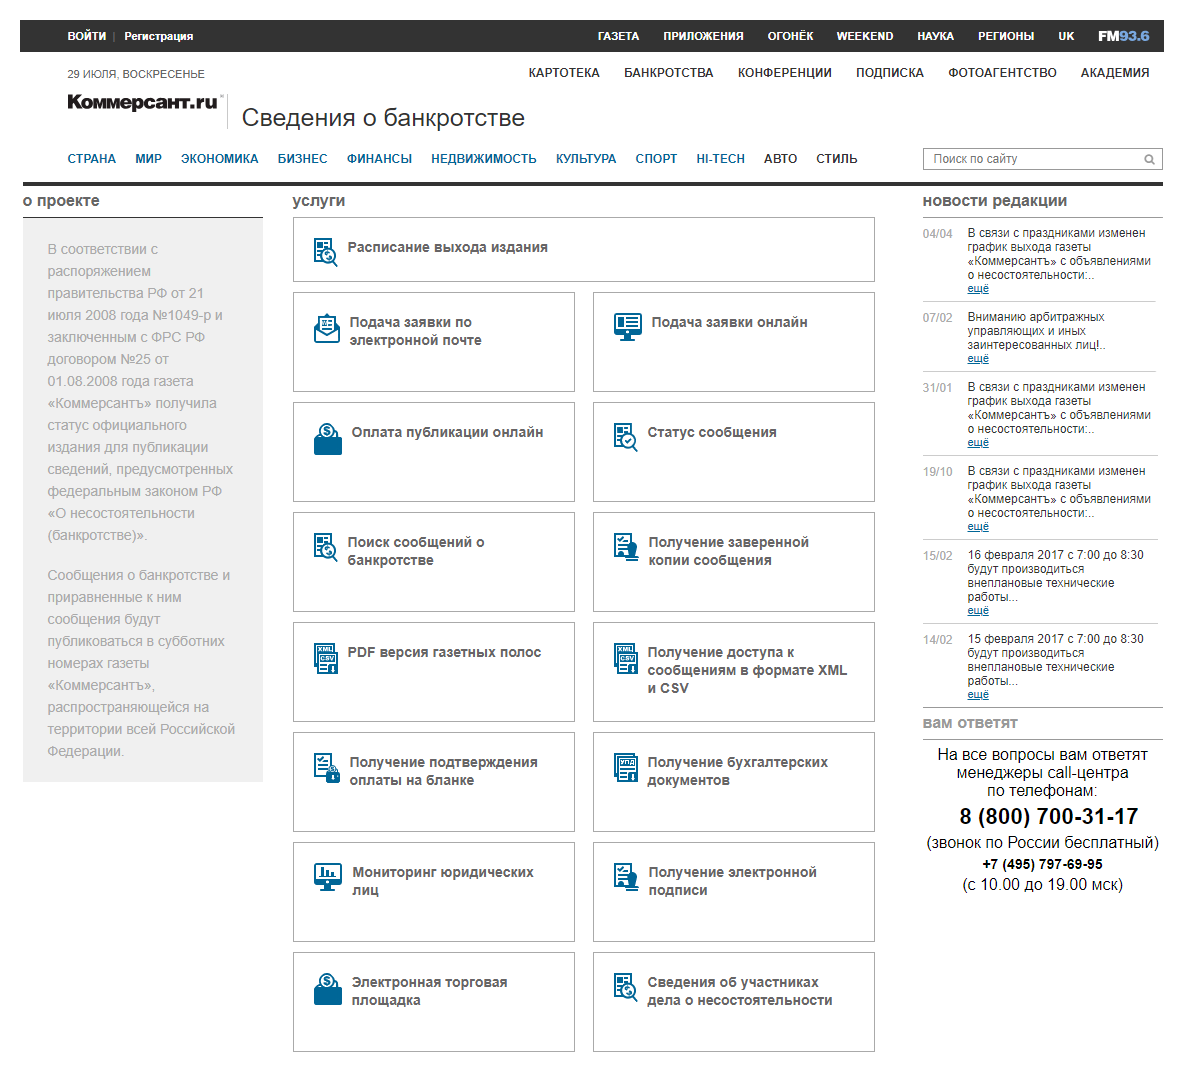The height and width of the screenshot is (1073, 1184).
Task: Click 'ещё' under the 04/04 news item
Action: pyautogui.click(x=978, y=289)
